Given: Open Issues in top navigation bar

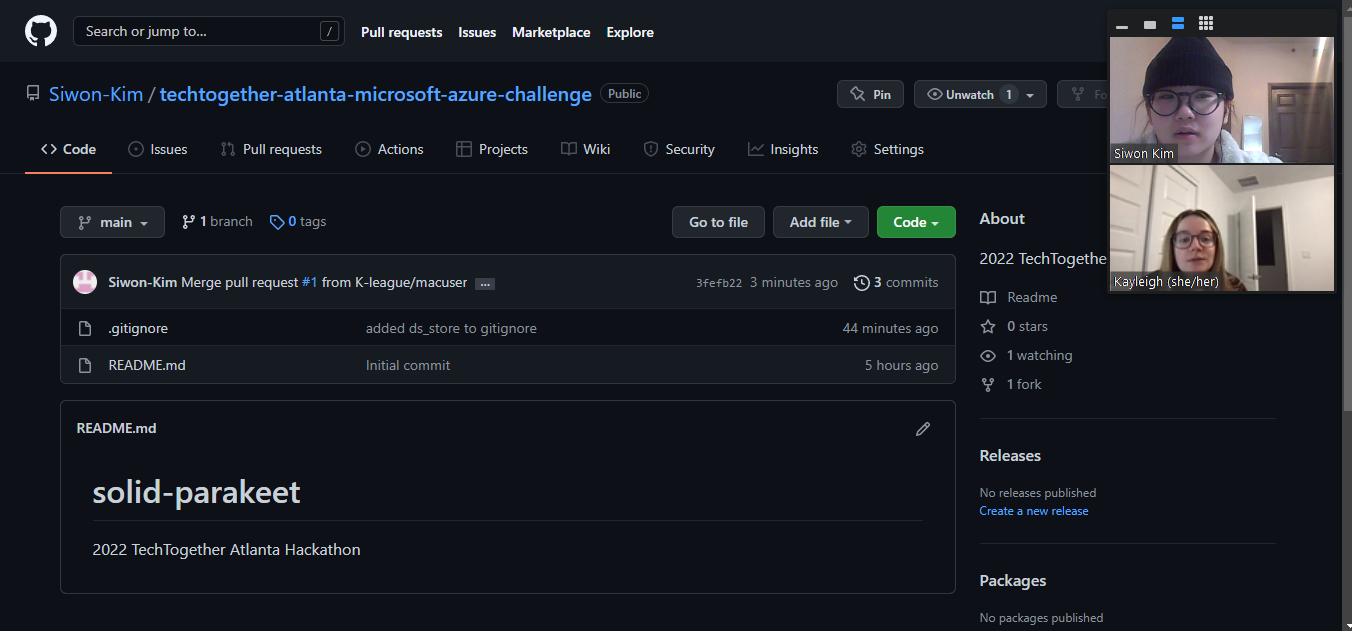Looking at the screenshot, I should [x=477, y=32].
